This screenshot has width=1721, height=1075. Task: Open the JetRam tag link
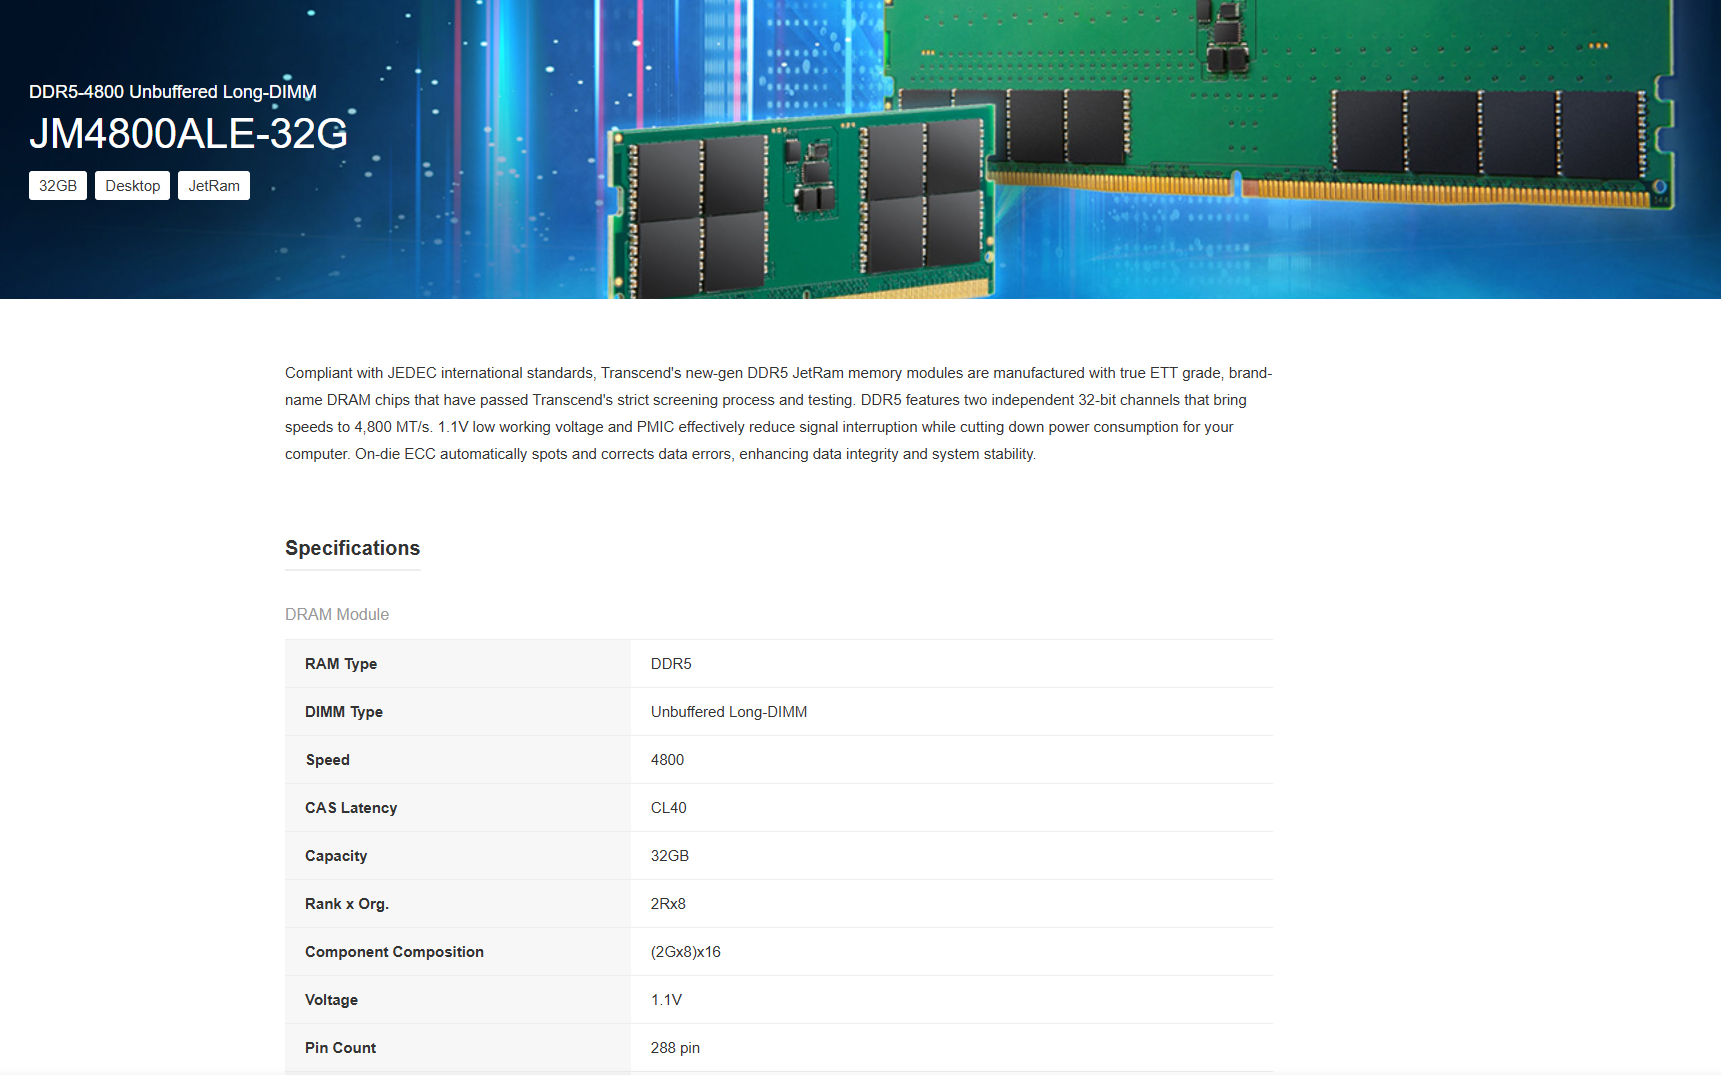pos(214,186)
